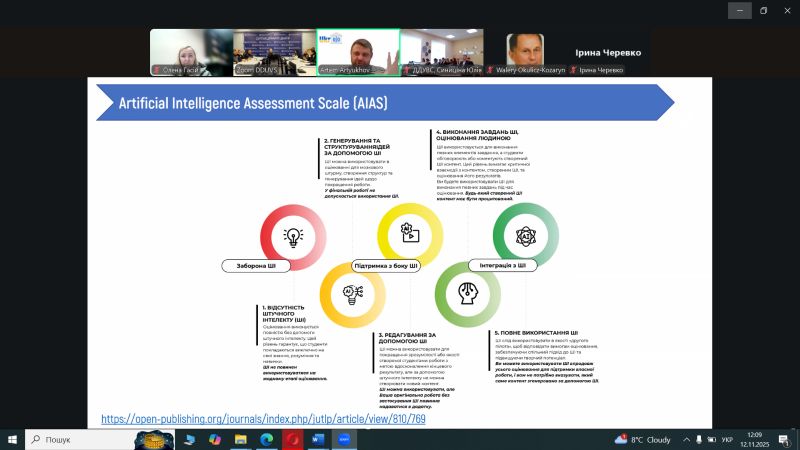This screenshot has width=800, height=450.
Task: Select Artem Artyukhov's highlighted video tile
Action: (x=358, y=51)
